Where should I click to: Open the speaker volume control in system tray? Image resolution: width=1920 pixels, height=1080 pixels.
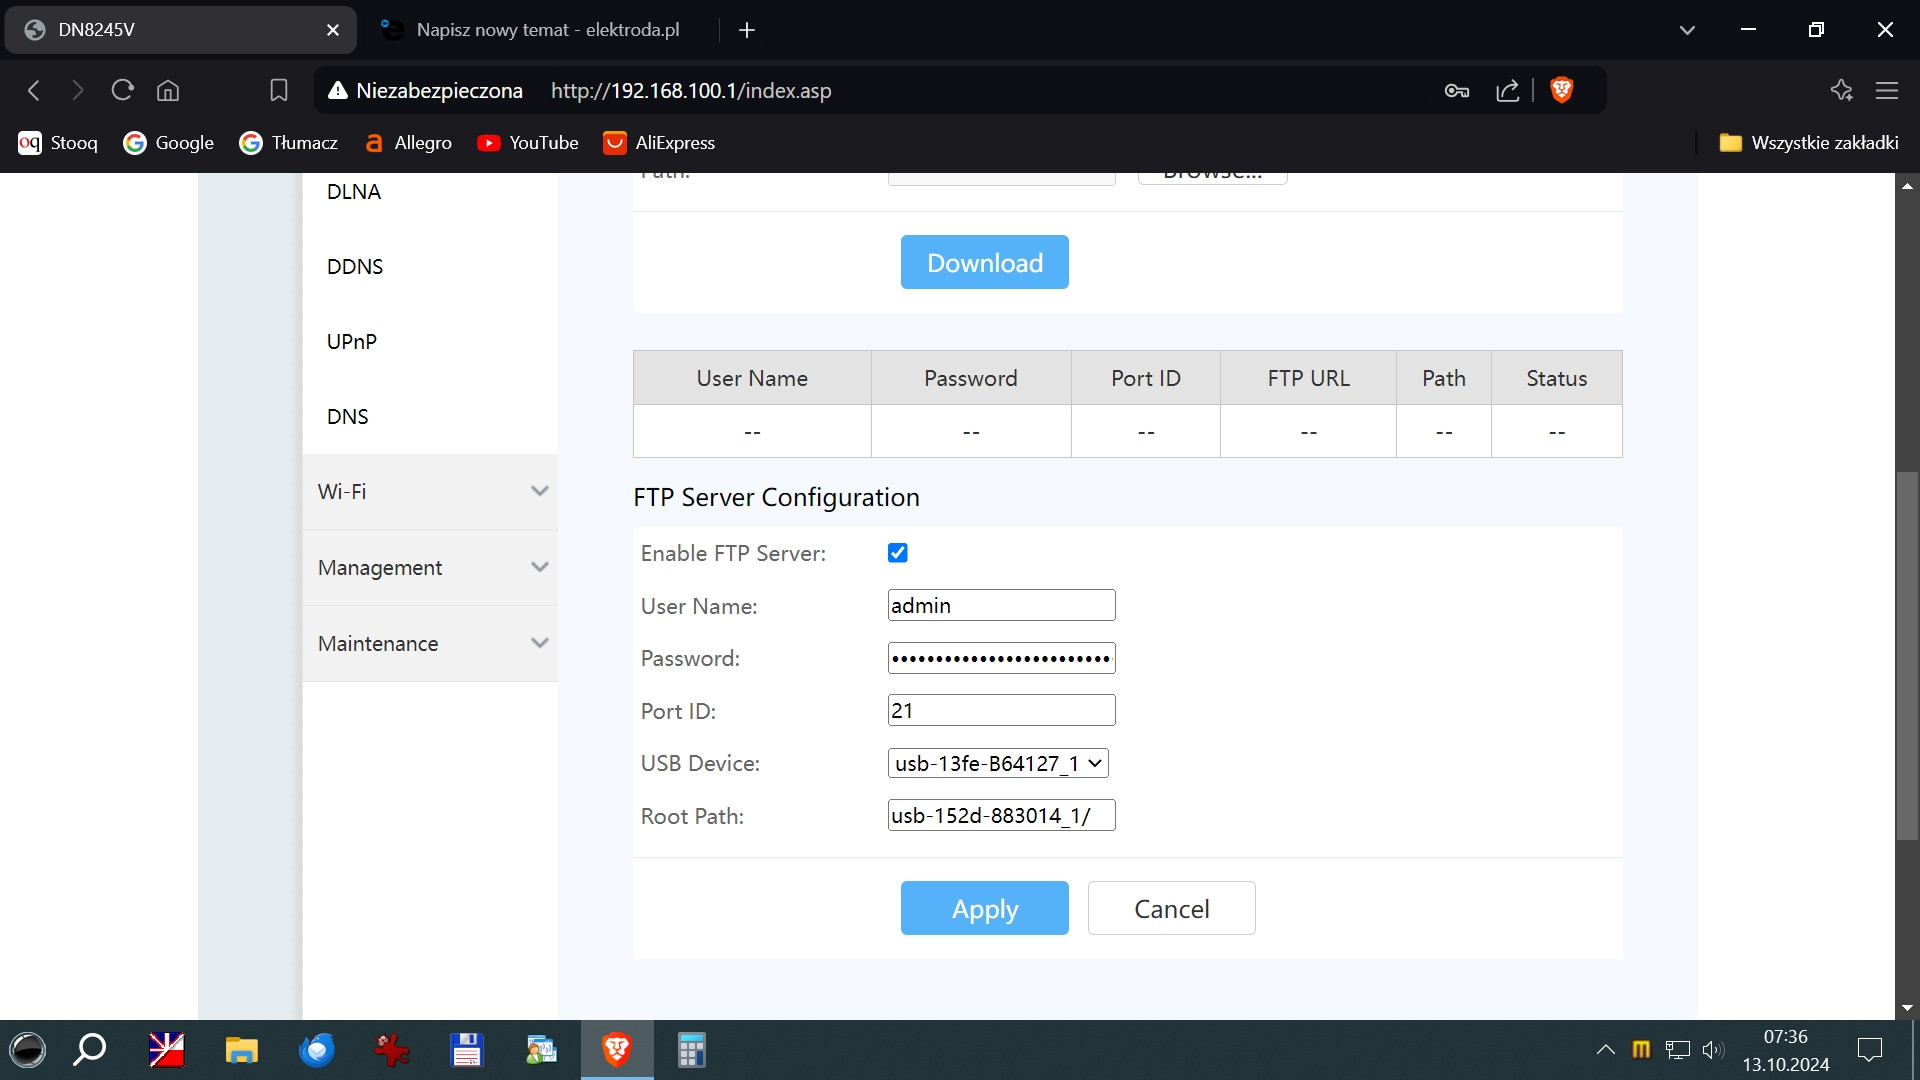(x=1713, y=1049)
